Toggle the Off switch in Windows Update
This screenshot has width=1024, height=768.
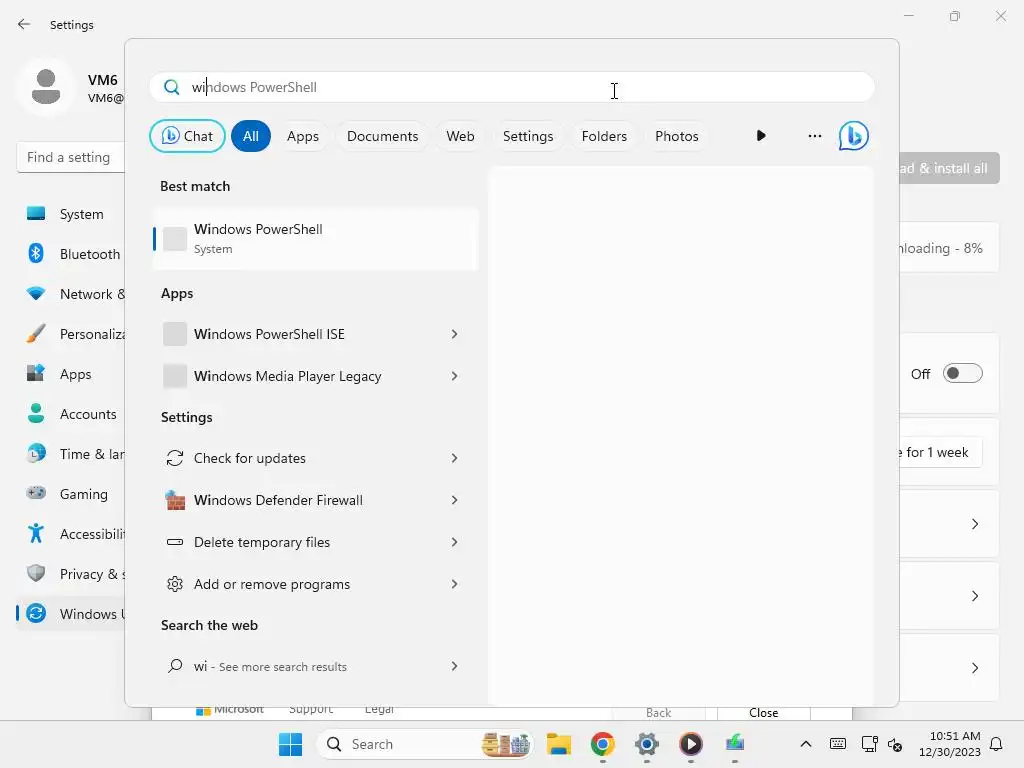(962, 374)
